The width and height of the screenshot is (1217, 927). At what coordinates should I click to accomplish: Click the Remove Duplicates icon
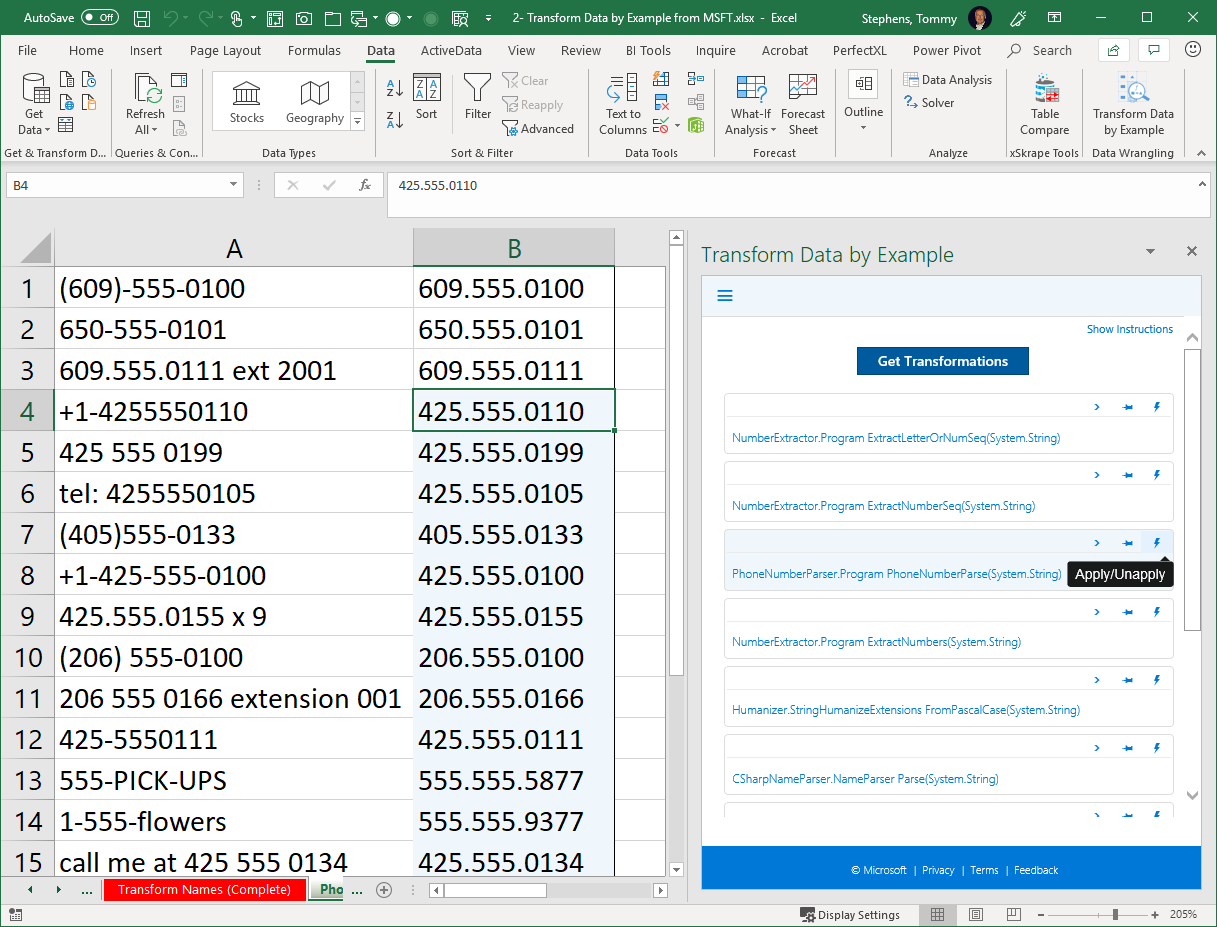661,102
